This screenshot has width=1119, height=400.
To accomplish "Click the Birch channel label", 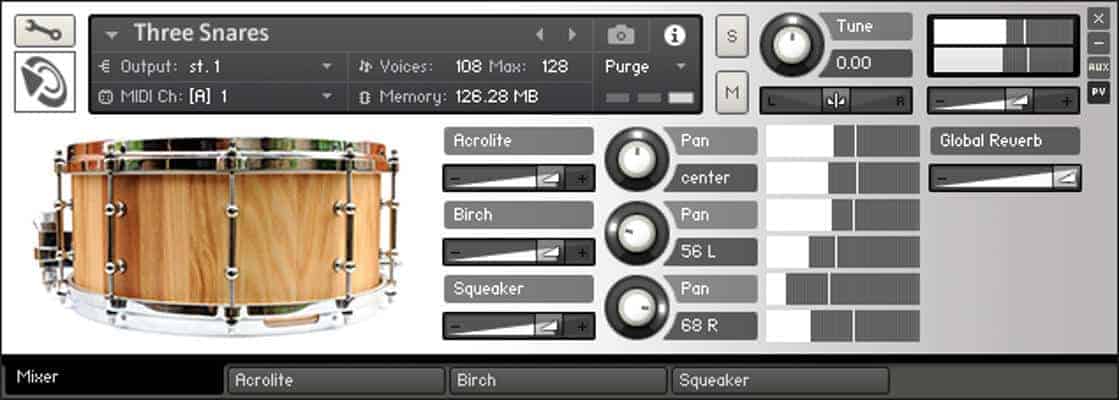I will 518,215.
